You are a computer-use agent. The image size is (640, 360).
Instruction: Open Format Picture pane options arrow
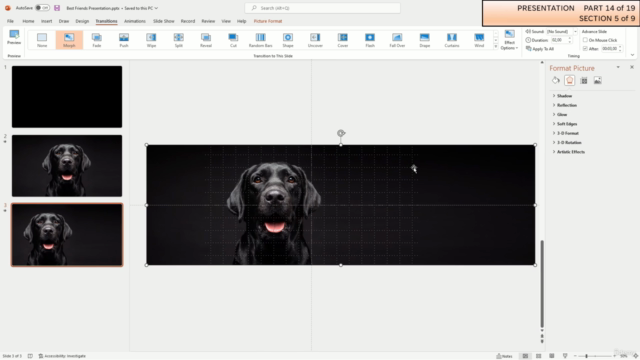coord(618,67)
